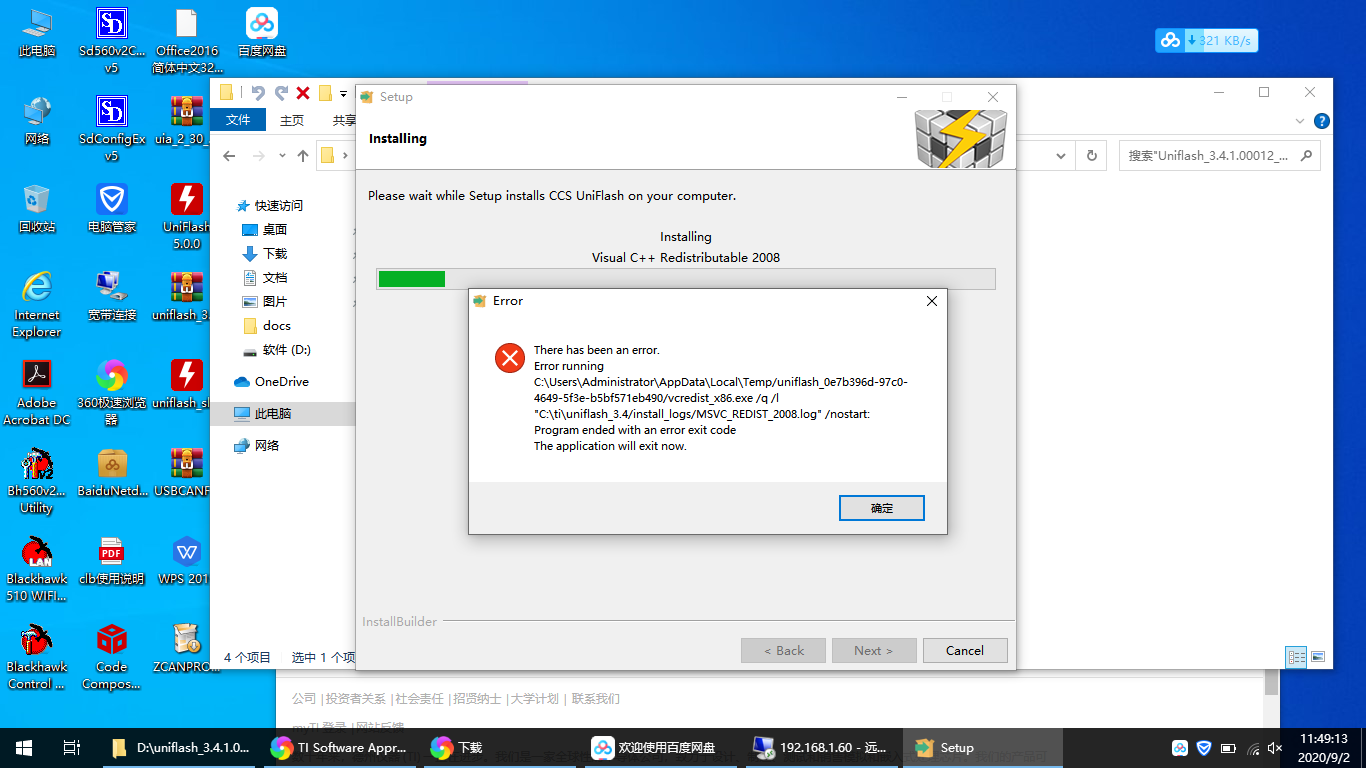1366x768 pixels.
Task: Open Task View from the taskbar
Action: (71, 748)
